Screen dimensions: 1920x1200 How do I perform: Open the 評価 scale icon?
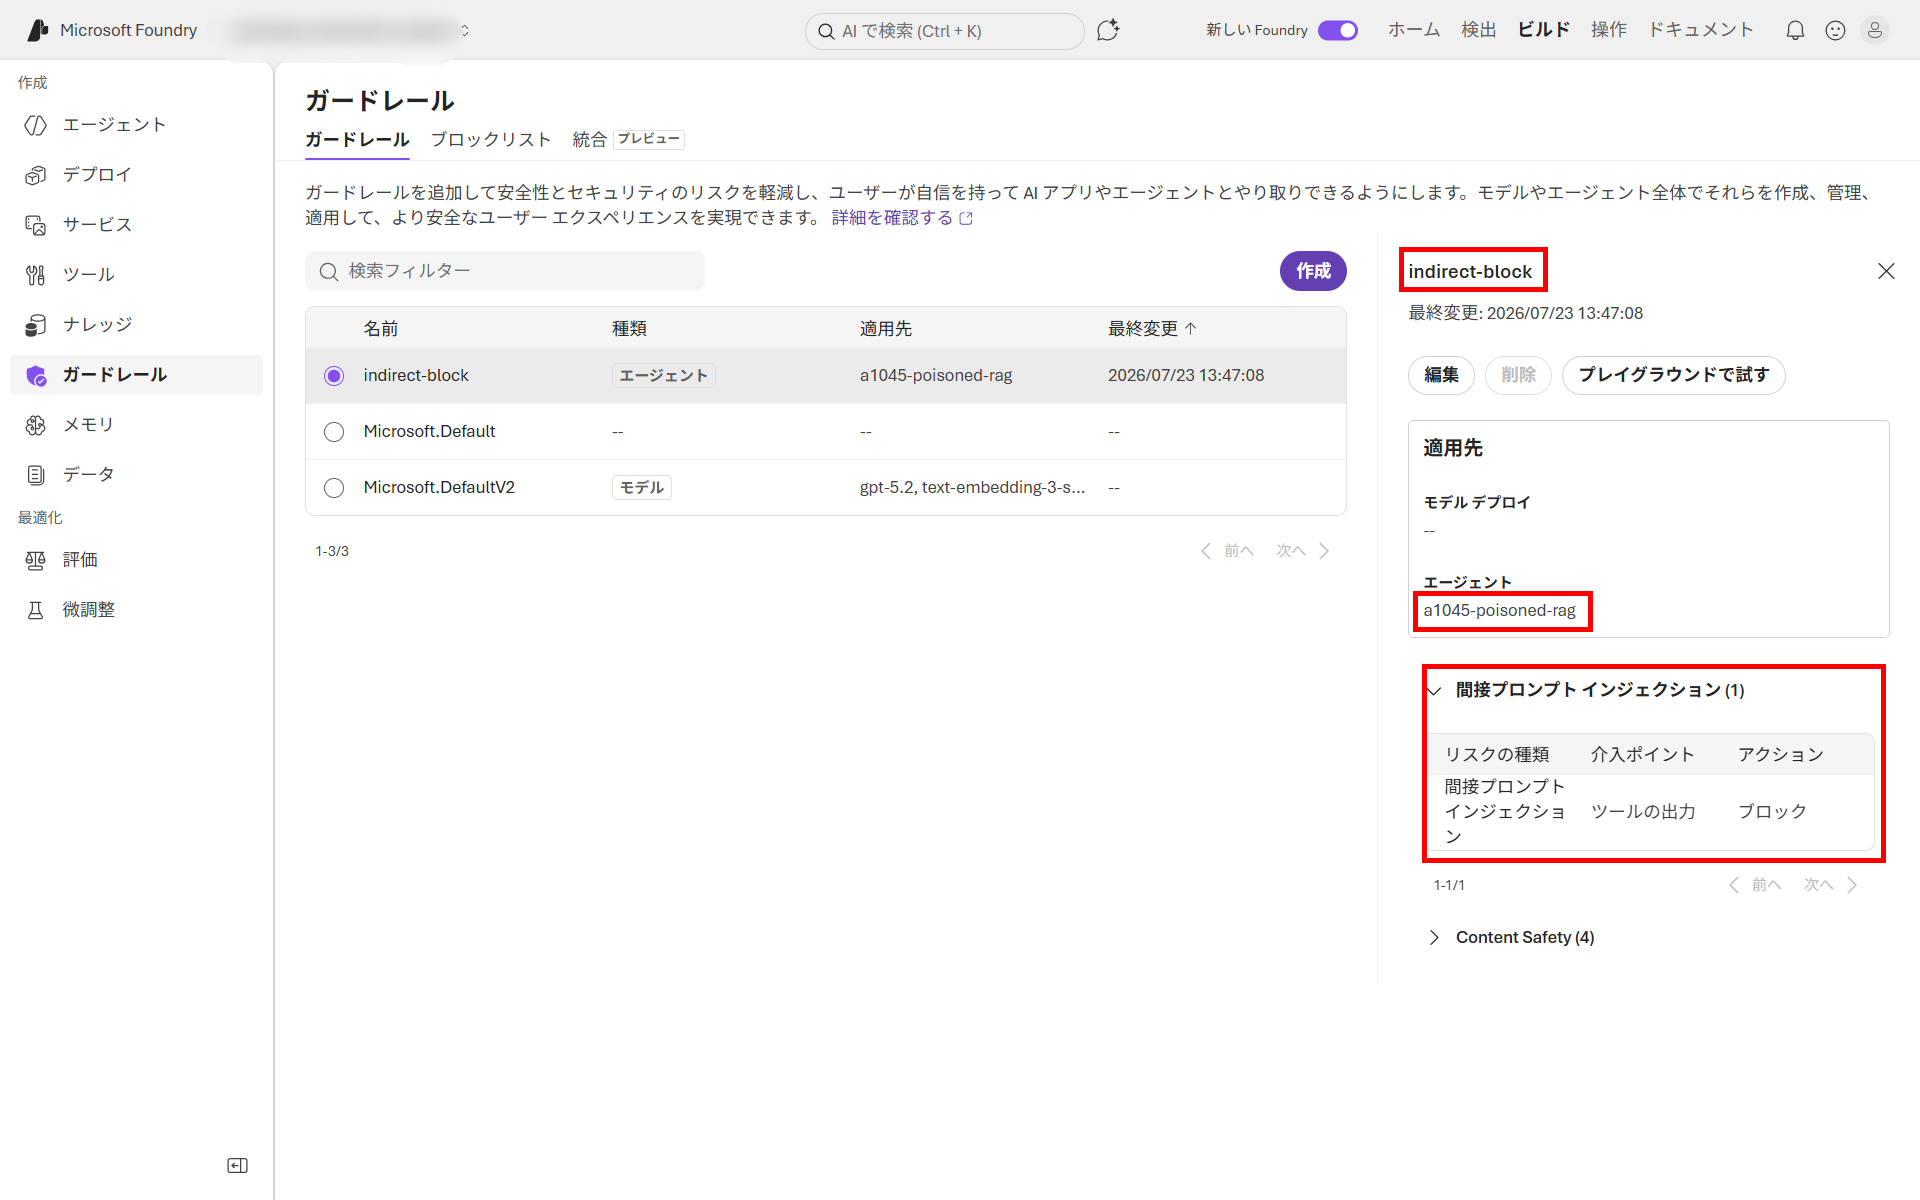coord(36,560)
